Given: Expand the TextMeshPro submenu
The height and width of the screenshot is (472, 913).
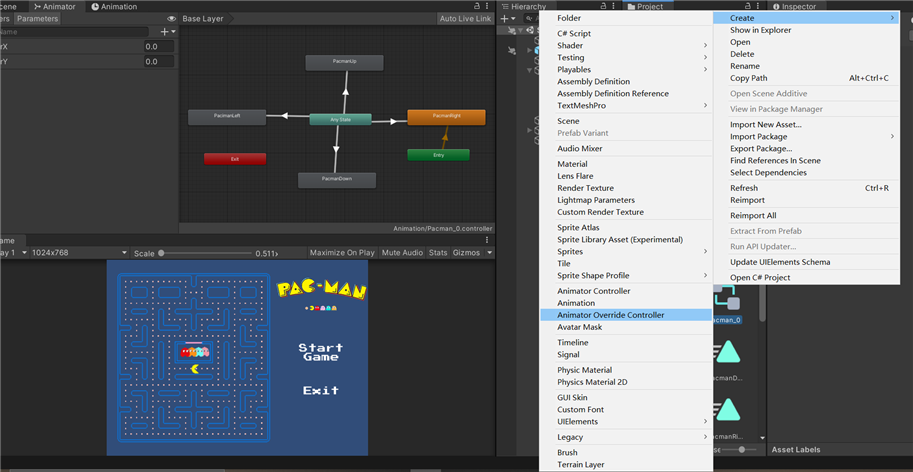Looking at the screenshot, I should click(x=626, y=105).
